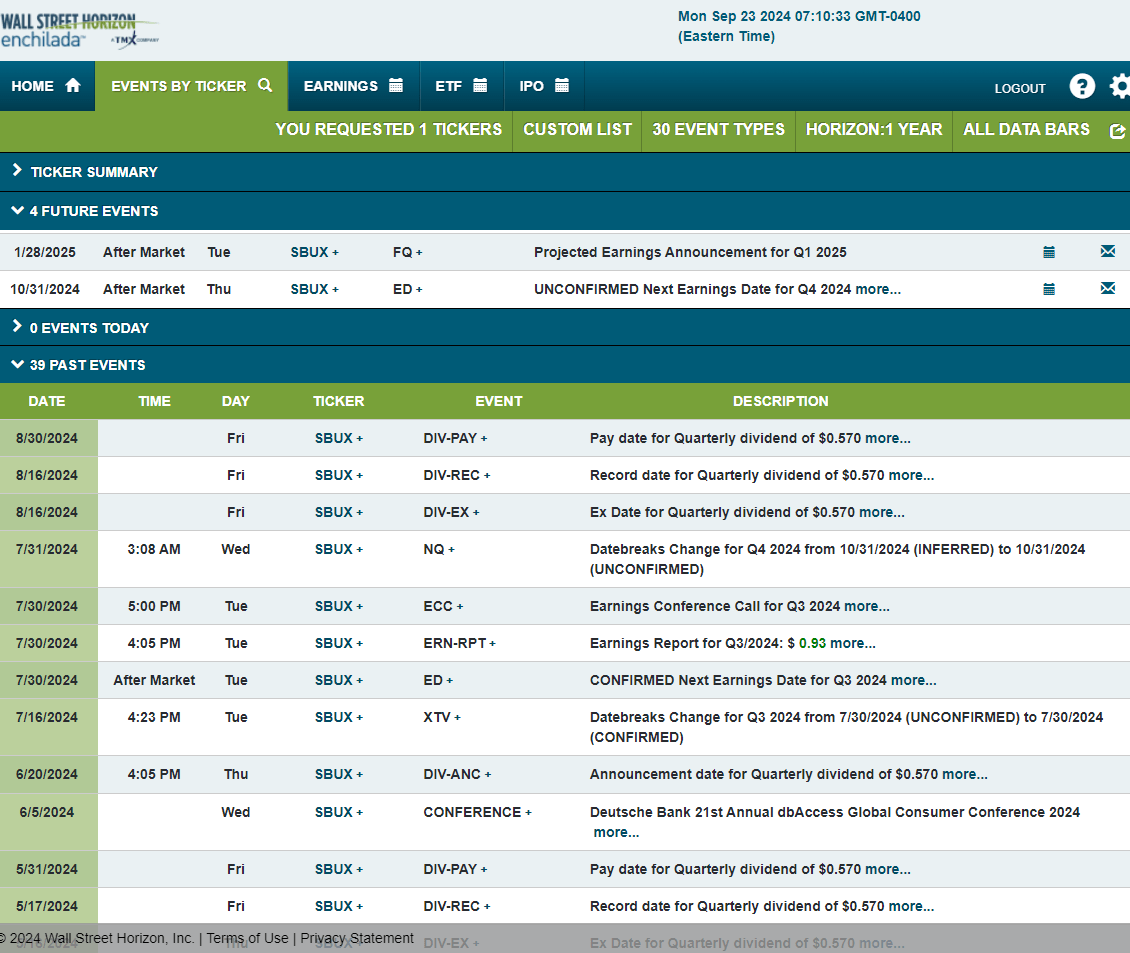Click the Earnings Report '0.93' EPS value

[812, 643]
